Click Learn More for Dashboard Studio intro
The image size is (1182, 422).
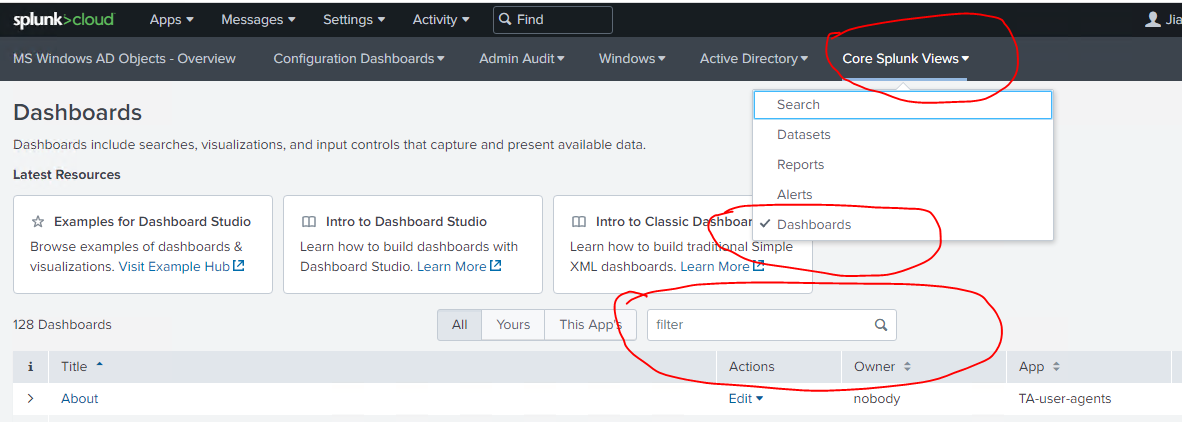[x=458, y=266]
